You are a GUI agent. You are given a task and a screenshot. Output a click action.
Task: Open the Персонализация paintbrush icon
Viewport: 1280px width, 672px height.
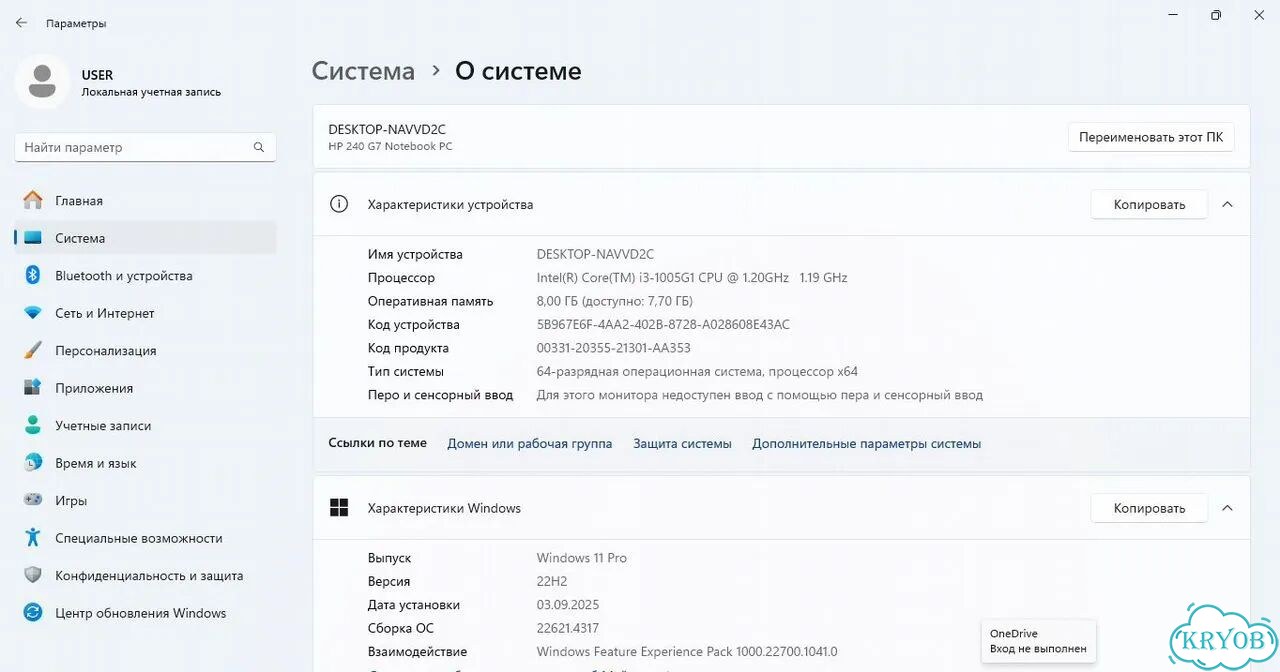click(x=33, y=350)
